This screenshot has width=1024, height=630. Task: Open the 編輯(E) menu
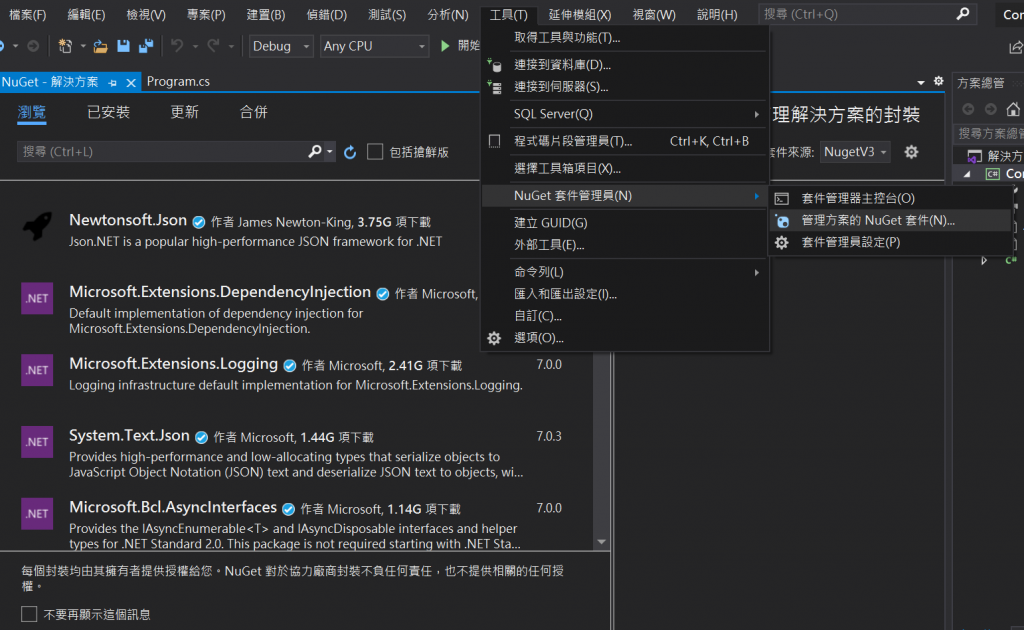[86, 14]
